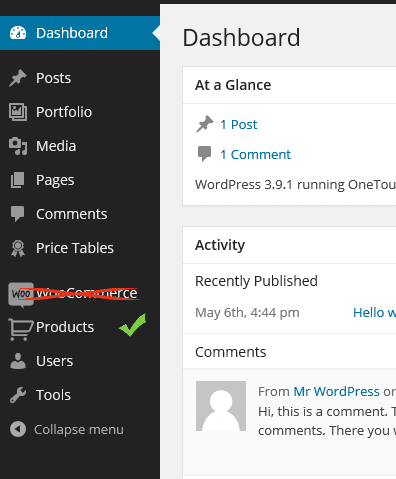Visit Mr WordPress commenter link
Image resolution: width=396 pixels, height=479 pixels.
tap(336, 391)
